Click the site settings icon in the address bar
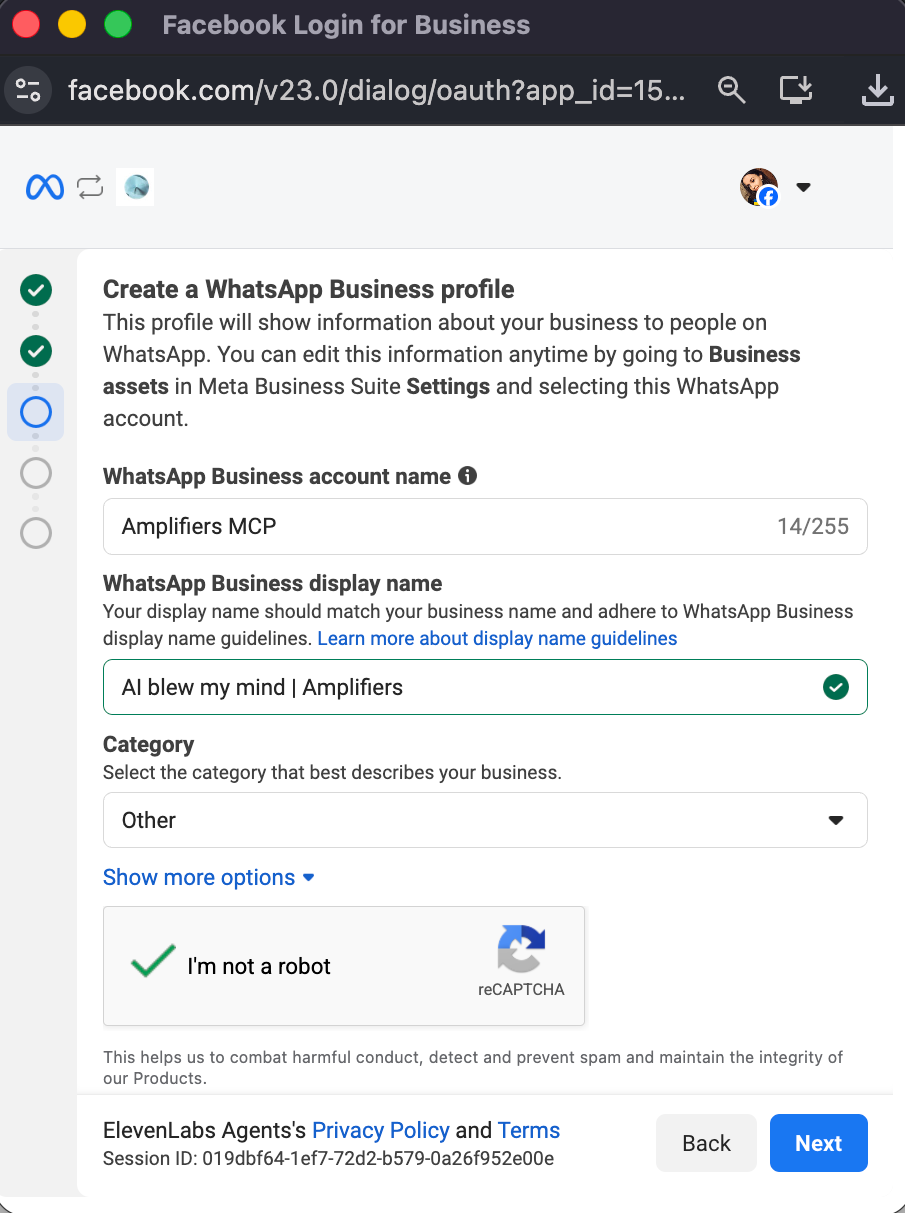 pos(28,91)
